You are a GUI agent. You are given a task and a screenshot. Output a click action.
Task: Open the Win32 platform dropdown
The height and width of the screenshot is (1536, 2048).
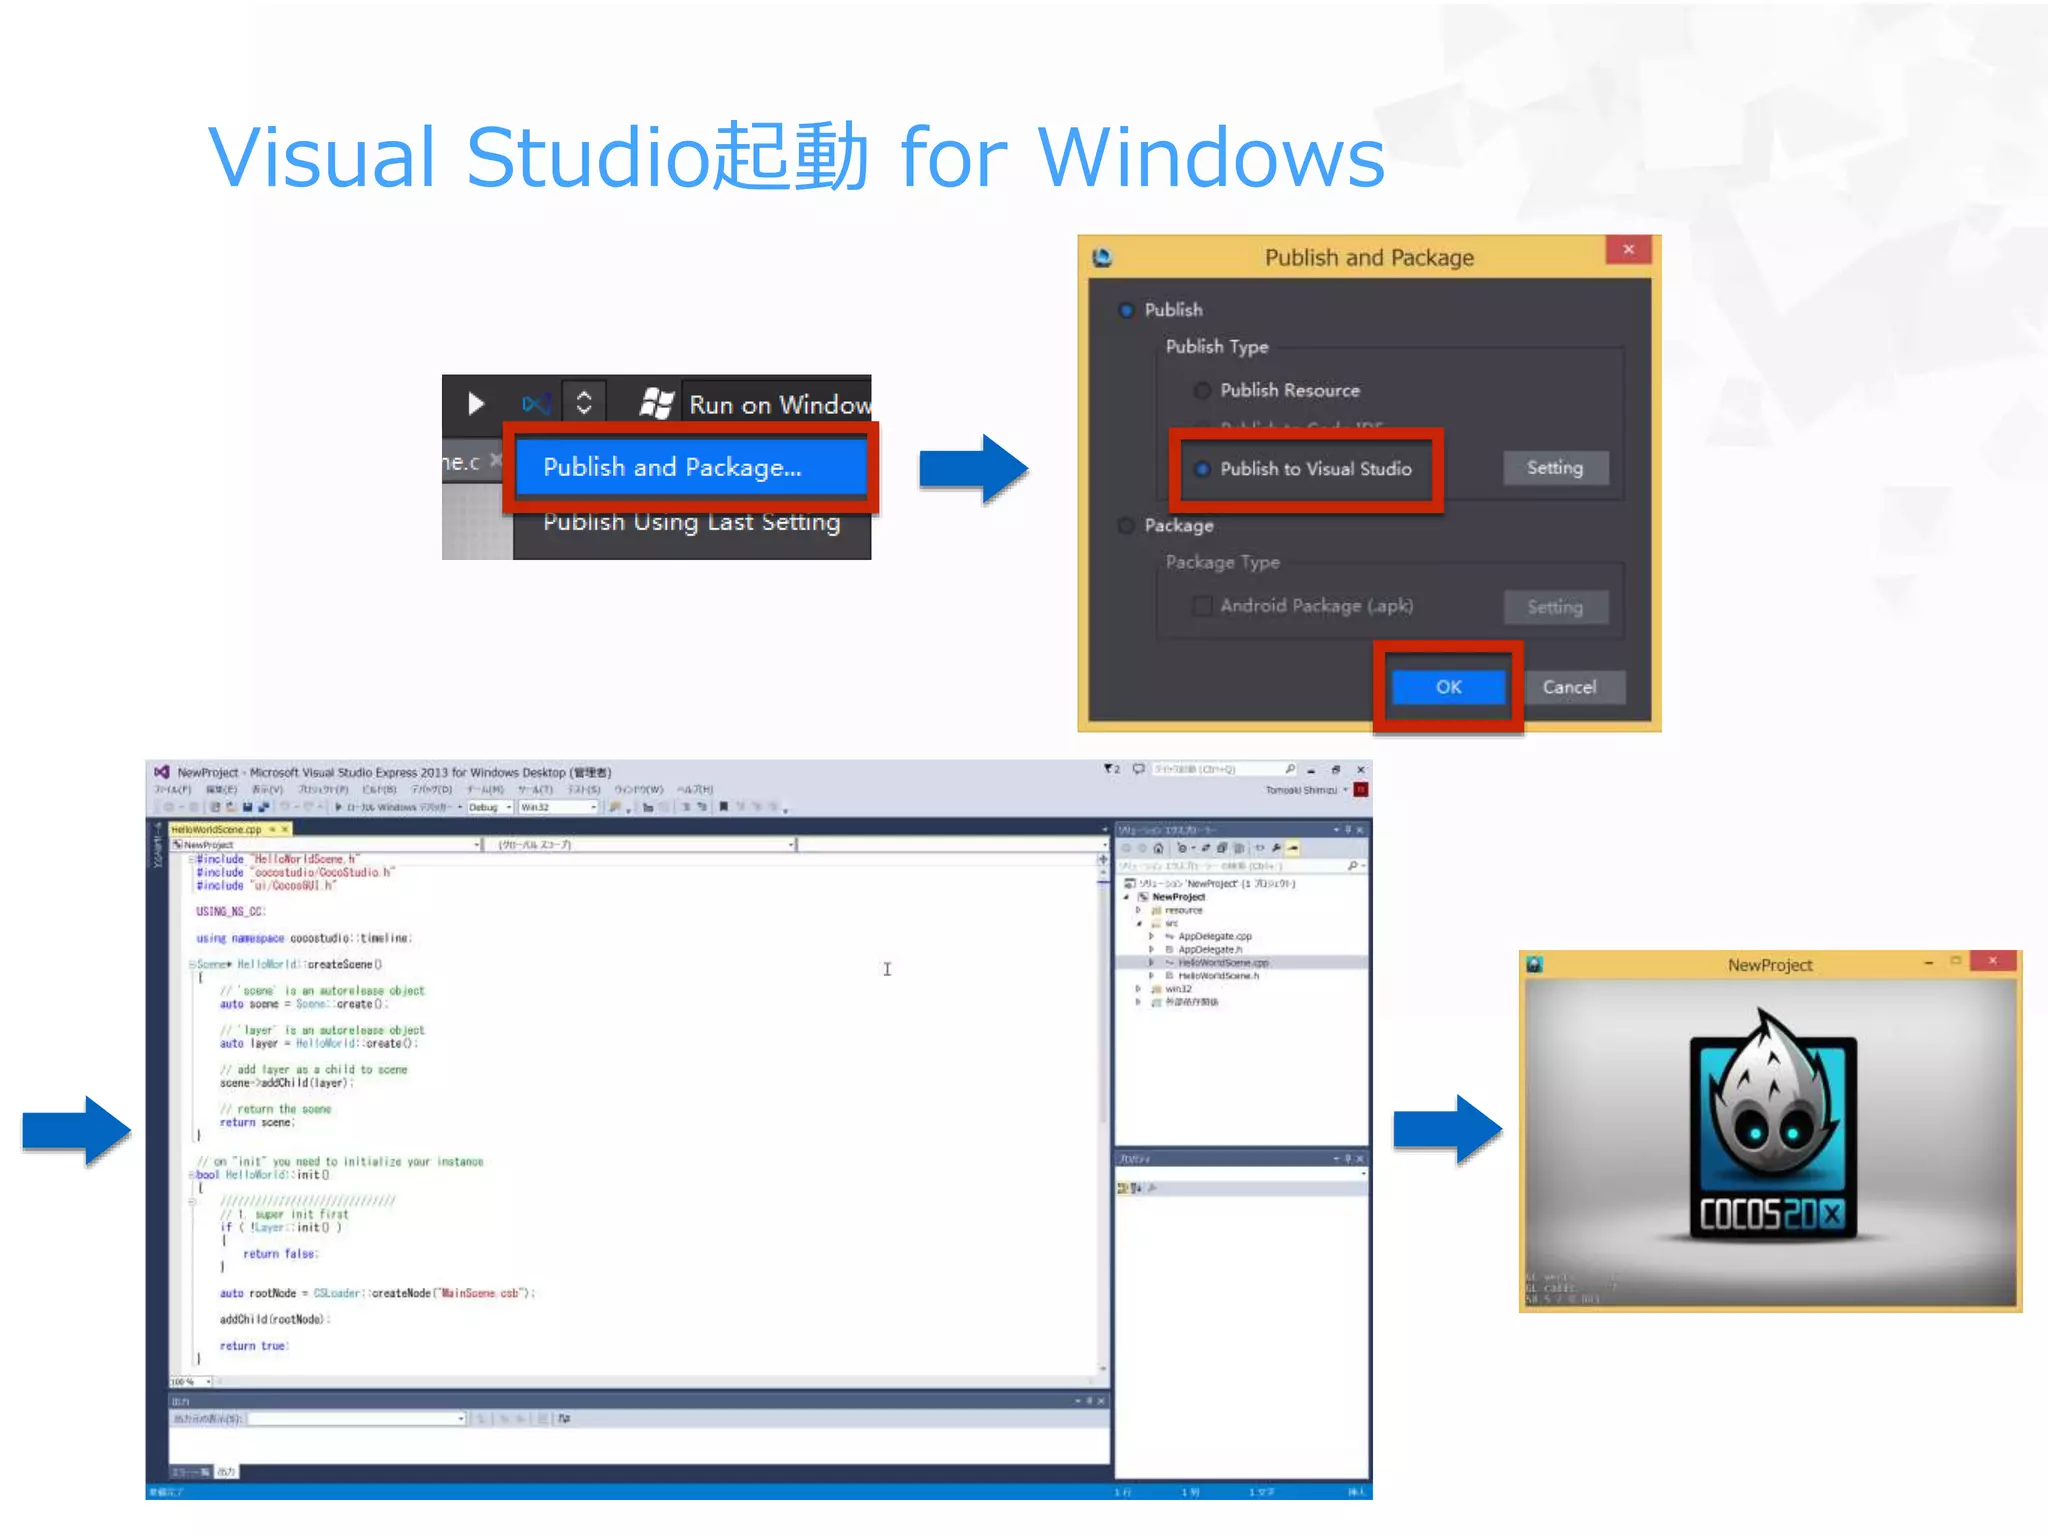[558, 807]
